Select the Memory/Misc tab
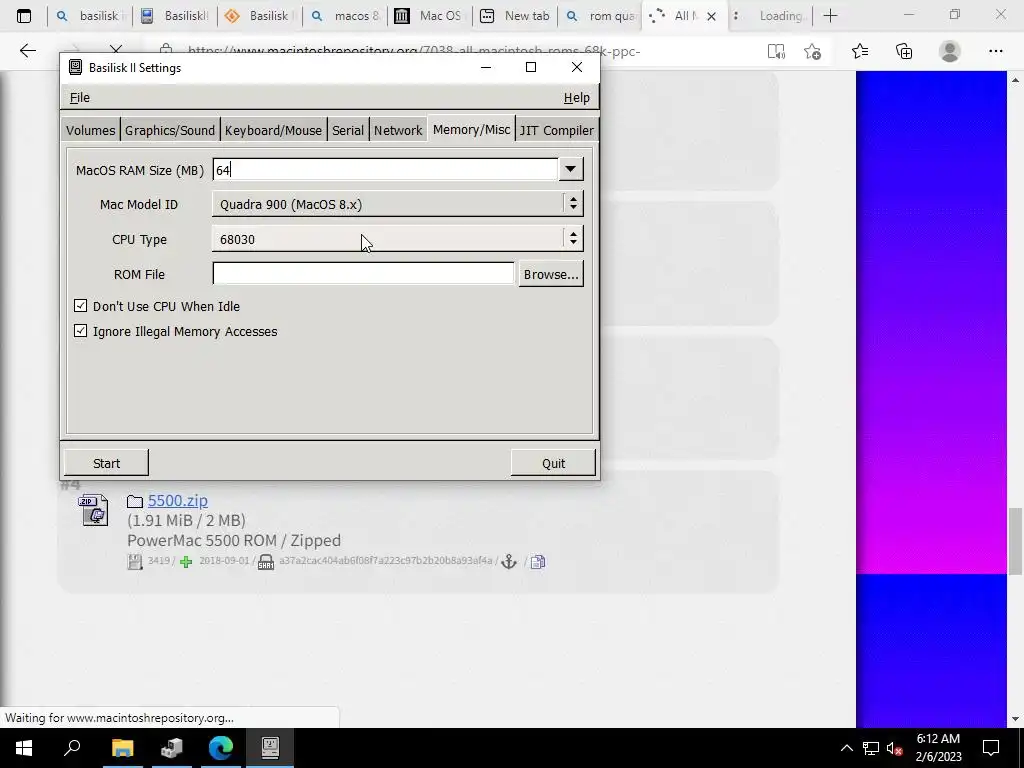This screenshot has width=1024, height=768. [471, 129]
